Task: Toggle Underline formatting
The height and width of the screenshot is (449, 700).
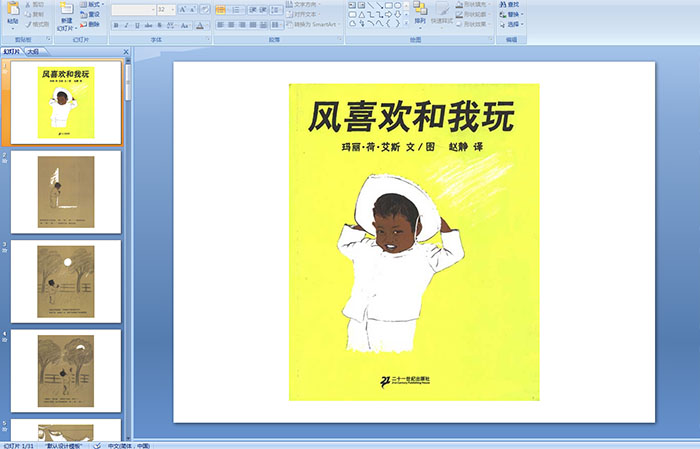Action: click(137, 25)
